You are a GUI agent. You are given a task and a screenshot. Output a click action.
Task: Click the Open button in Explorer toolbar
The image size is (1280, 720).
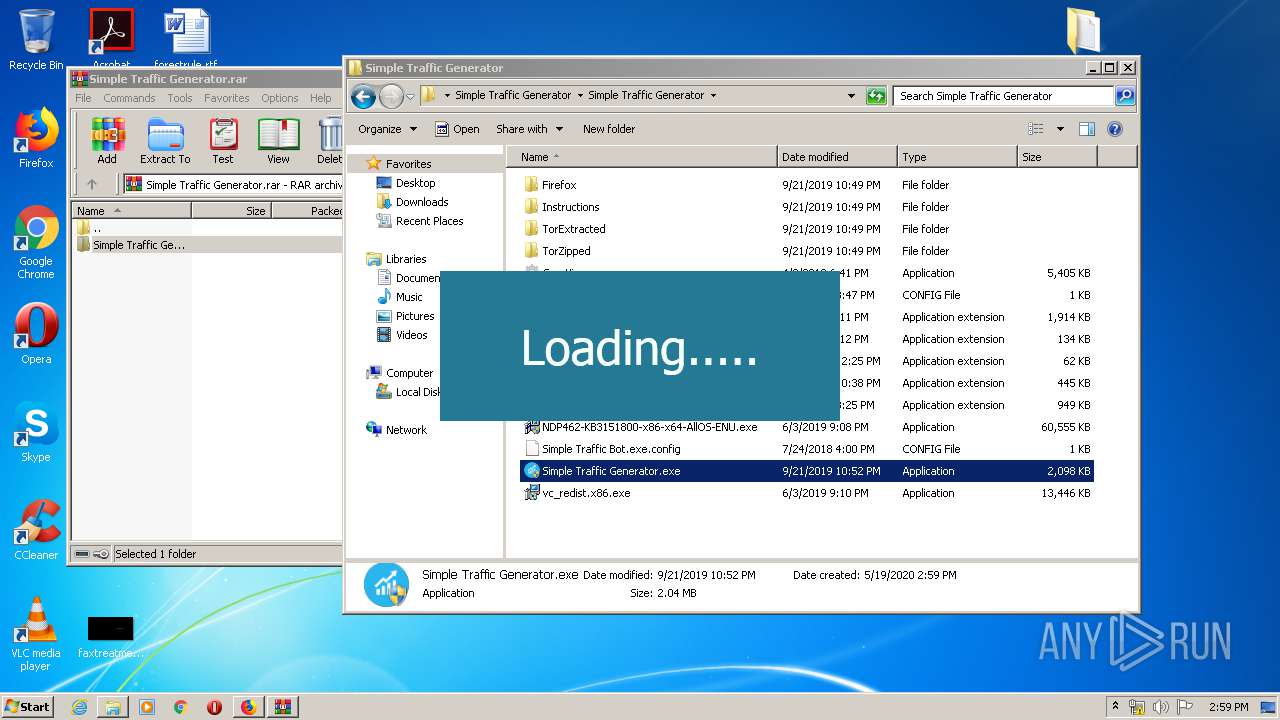pyautogui.click(x=457, y=129)
